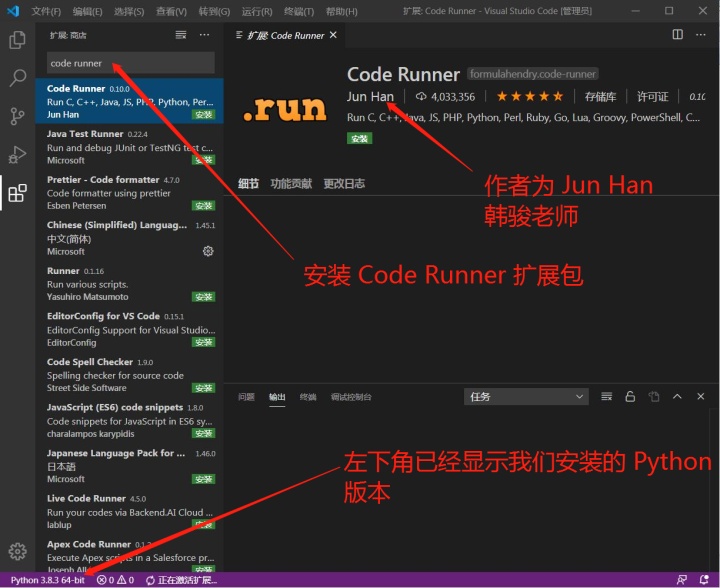The height and width of the screenshot is (588, 720).
Task: Switch to 输出 output panel tab
Action: [277, 397]
